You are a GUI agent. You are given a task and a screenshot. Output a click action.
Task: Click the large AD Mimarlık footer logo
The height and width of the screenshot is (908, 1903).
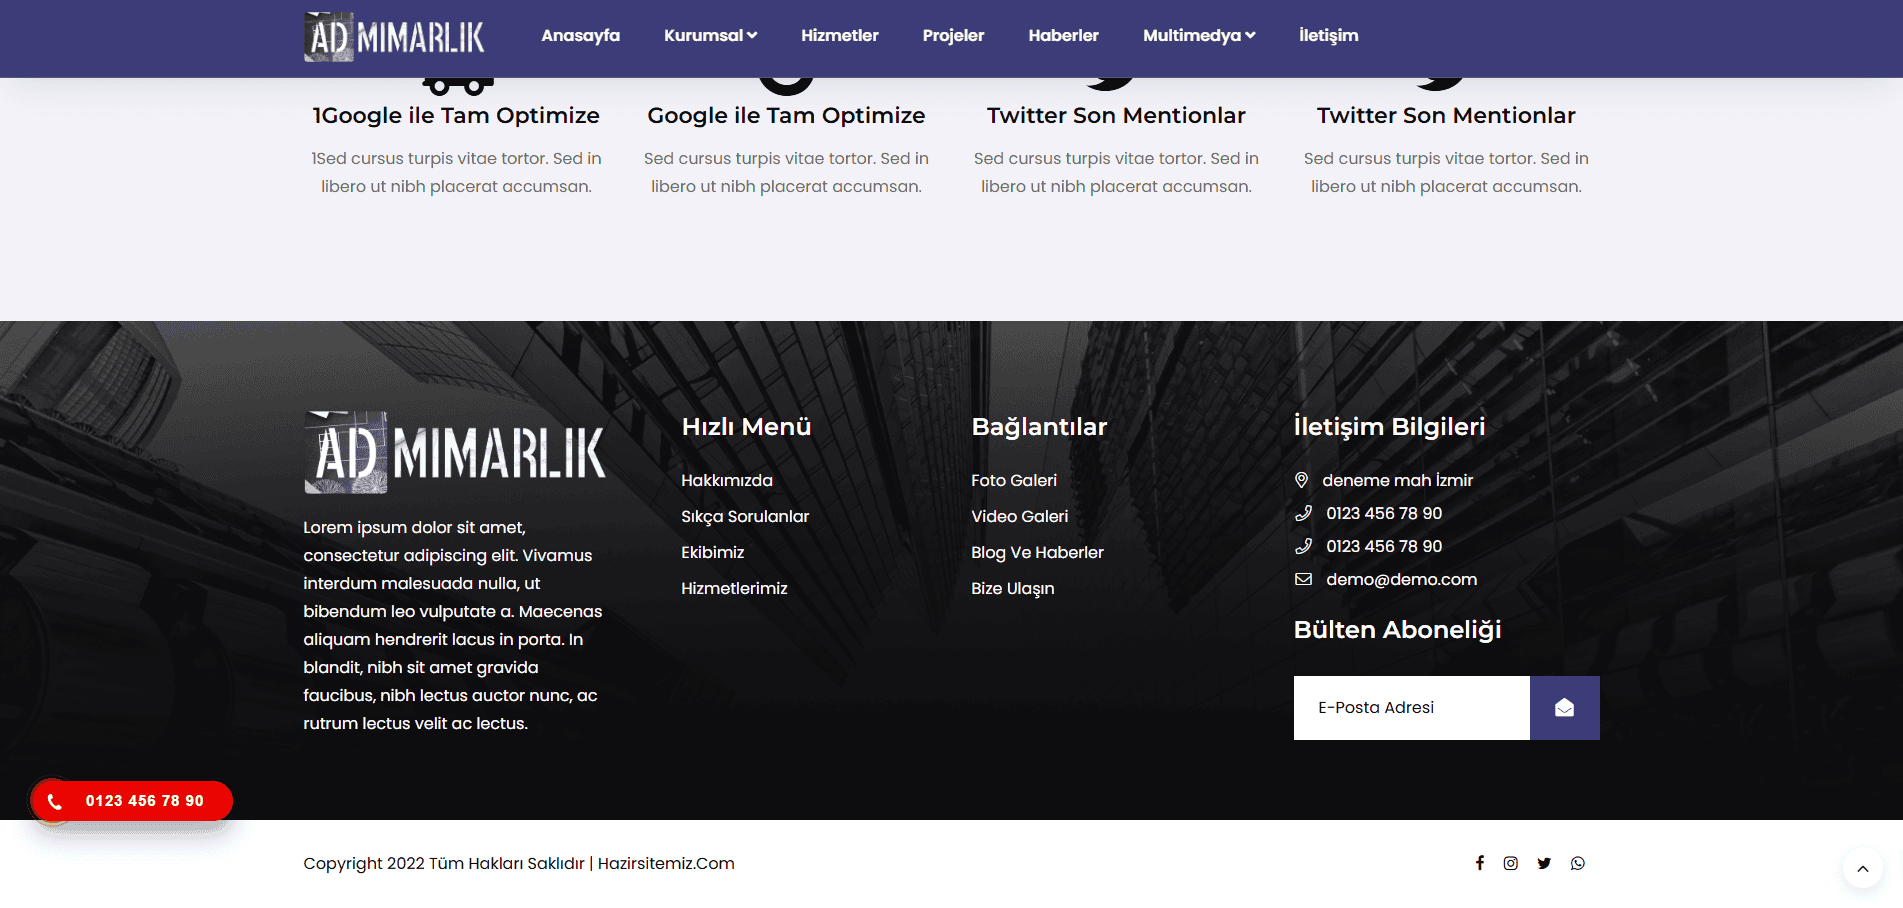(x=455, y=452)
